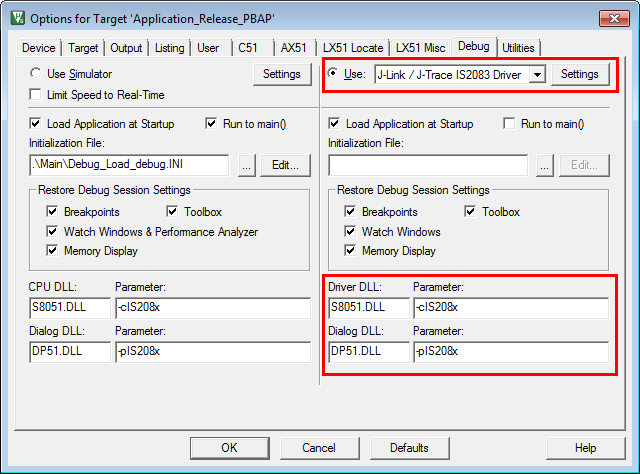Click the Keil uVision icon in title bar

pyautogui.click(x=18, y=18)
